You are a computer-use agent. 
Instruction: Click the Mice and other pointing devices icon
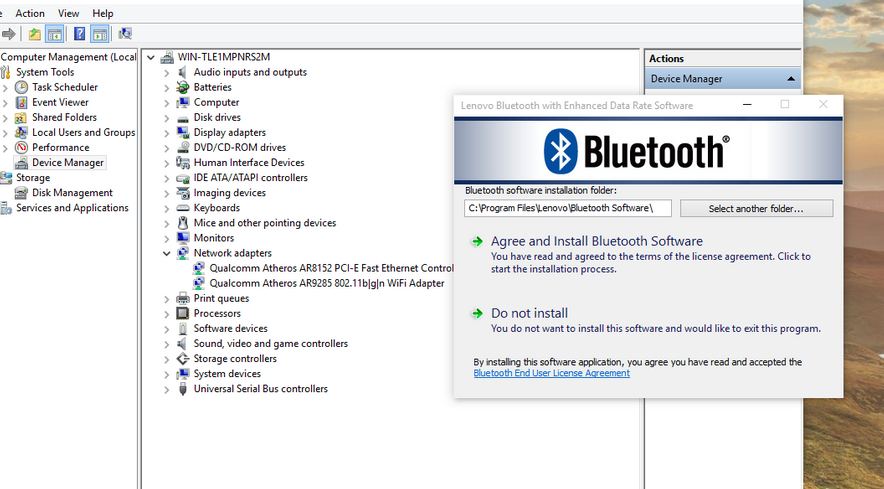[x=183, y=223]
